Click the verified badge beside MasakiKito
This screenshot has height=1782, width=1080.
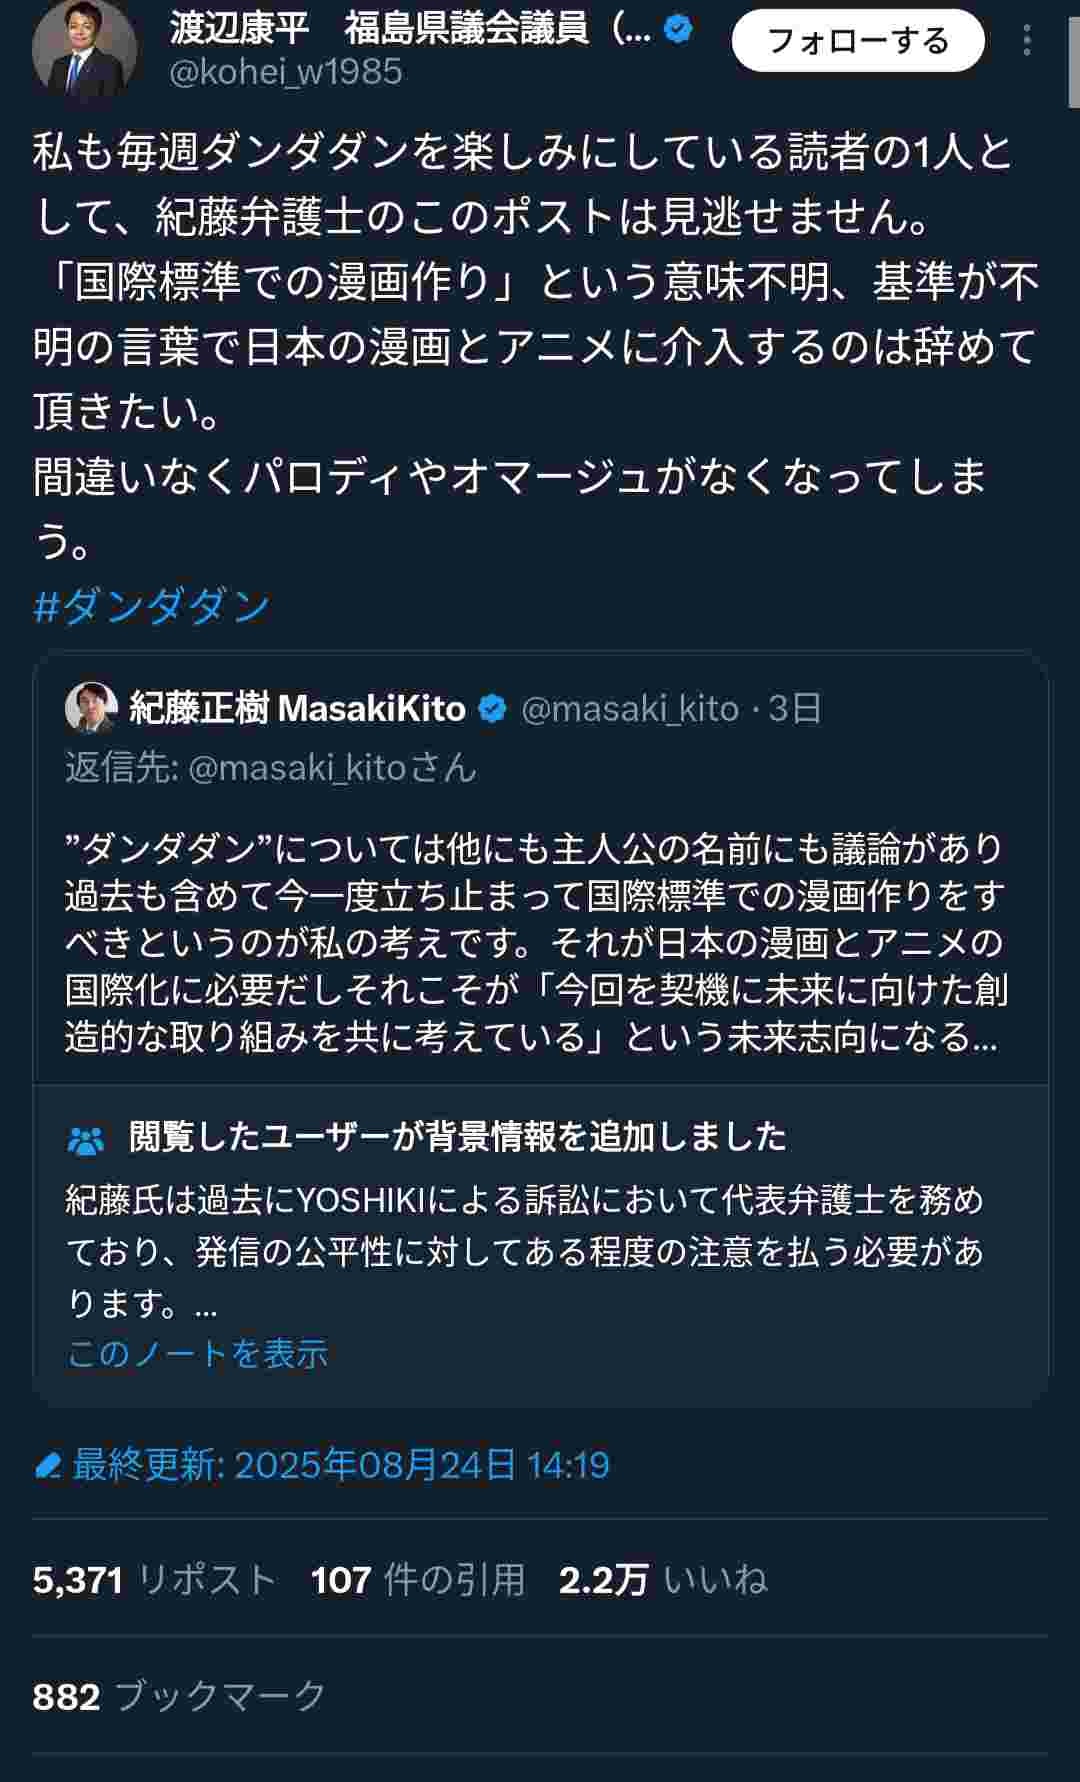click(492, 709)
